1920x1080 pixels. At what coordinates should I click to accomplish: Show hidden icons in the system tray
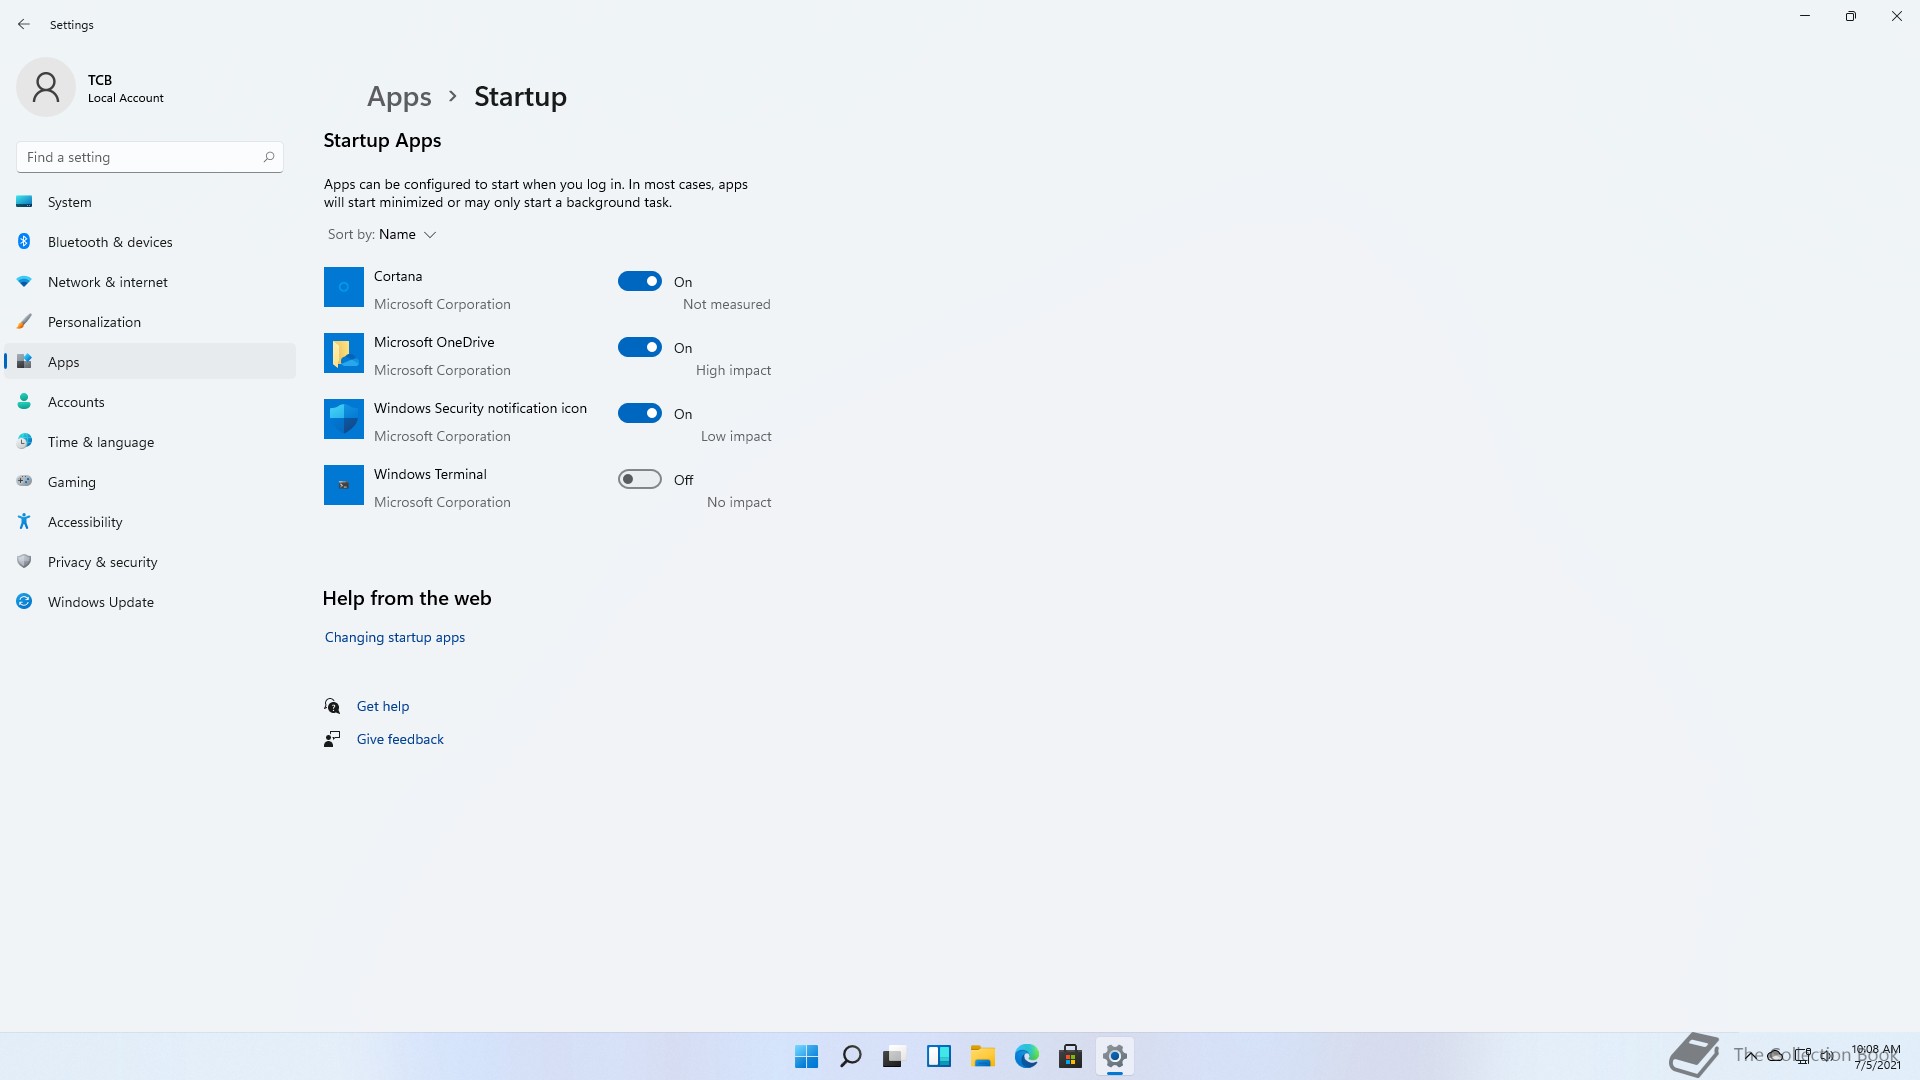1750,1055
